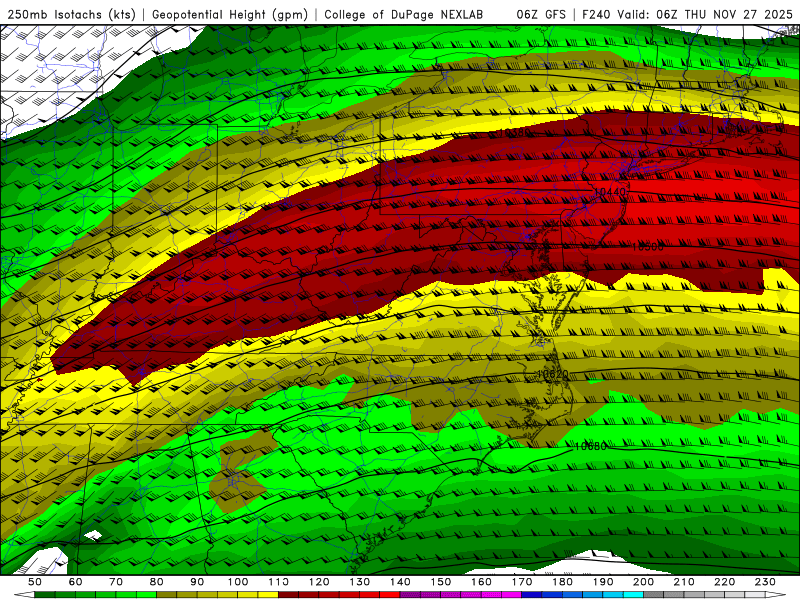The width and height of the screenshot is (800, 600).
Task: Click the color bar label 160
Action: [481, 582]
